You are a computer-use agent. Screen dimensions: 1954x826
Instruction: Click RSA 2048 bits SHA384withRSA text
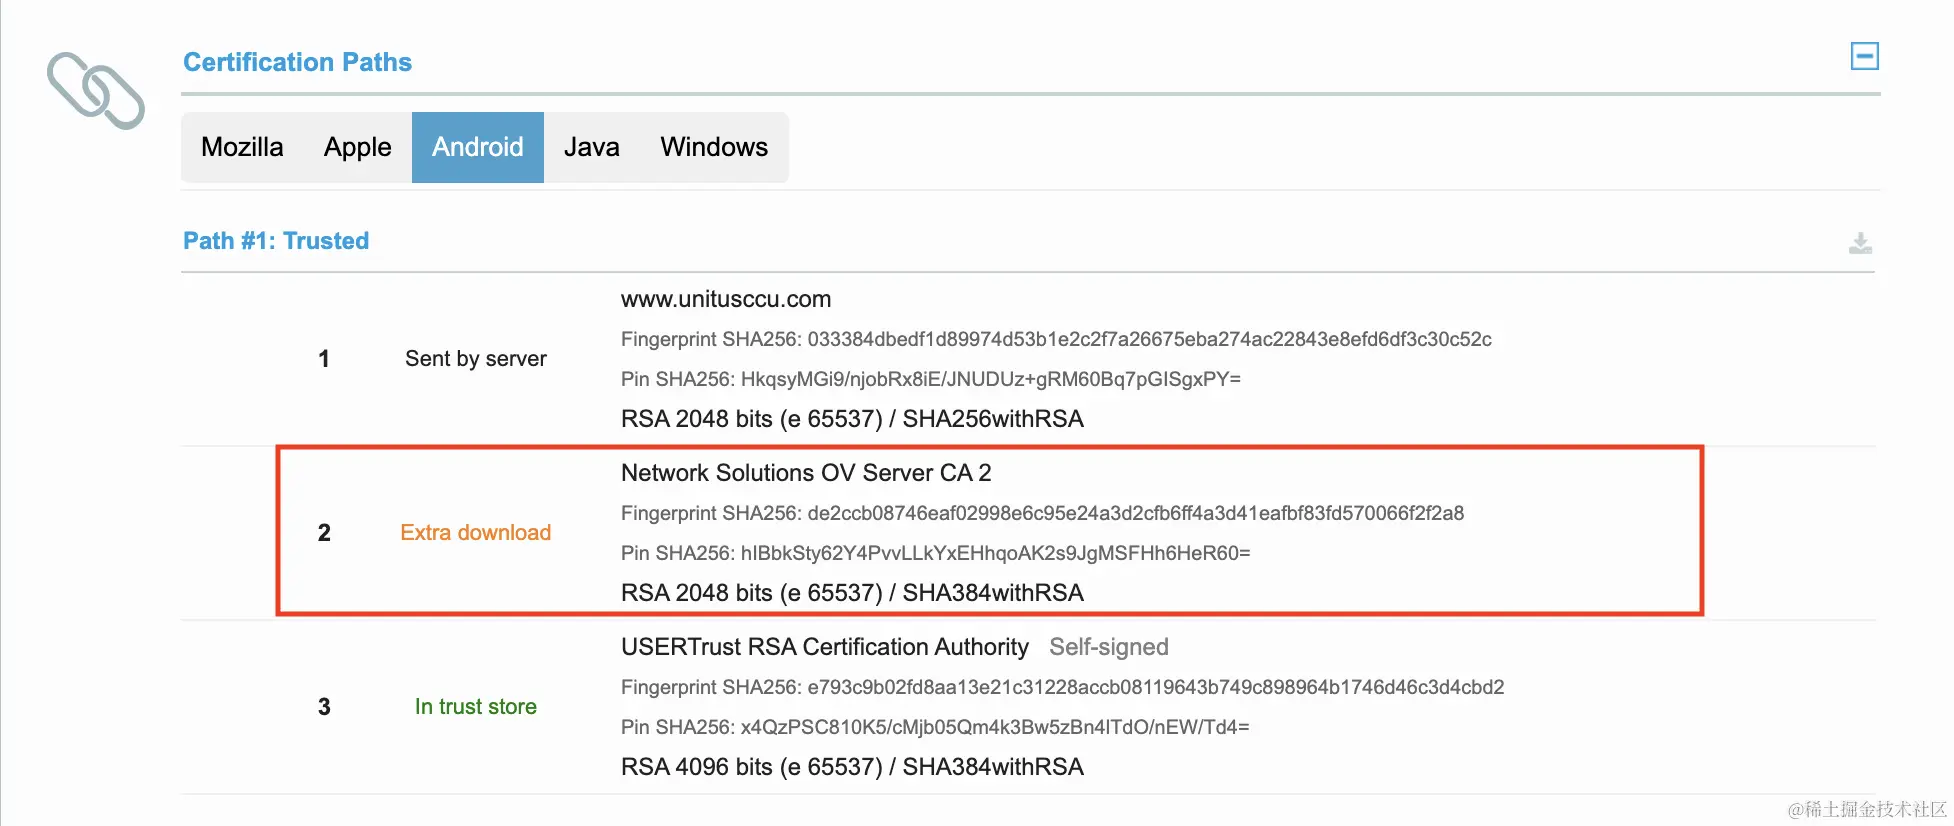852,593
